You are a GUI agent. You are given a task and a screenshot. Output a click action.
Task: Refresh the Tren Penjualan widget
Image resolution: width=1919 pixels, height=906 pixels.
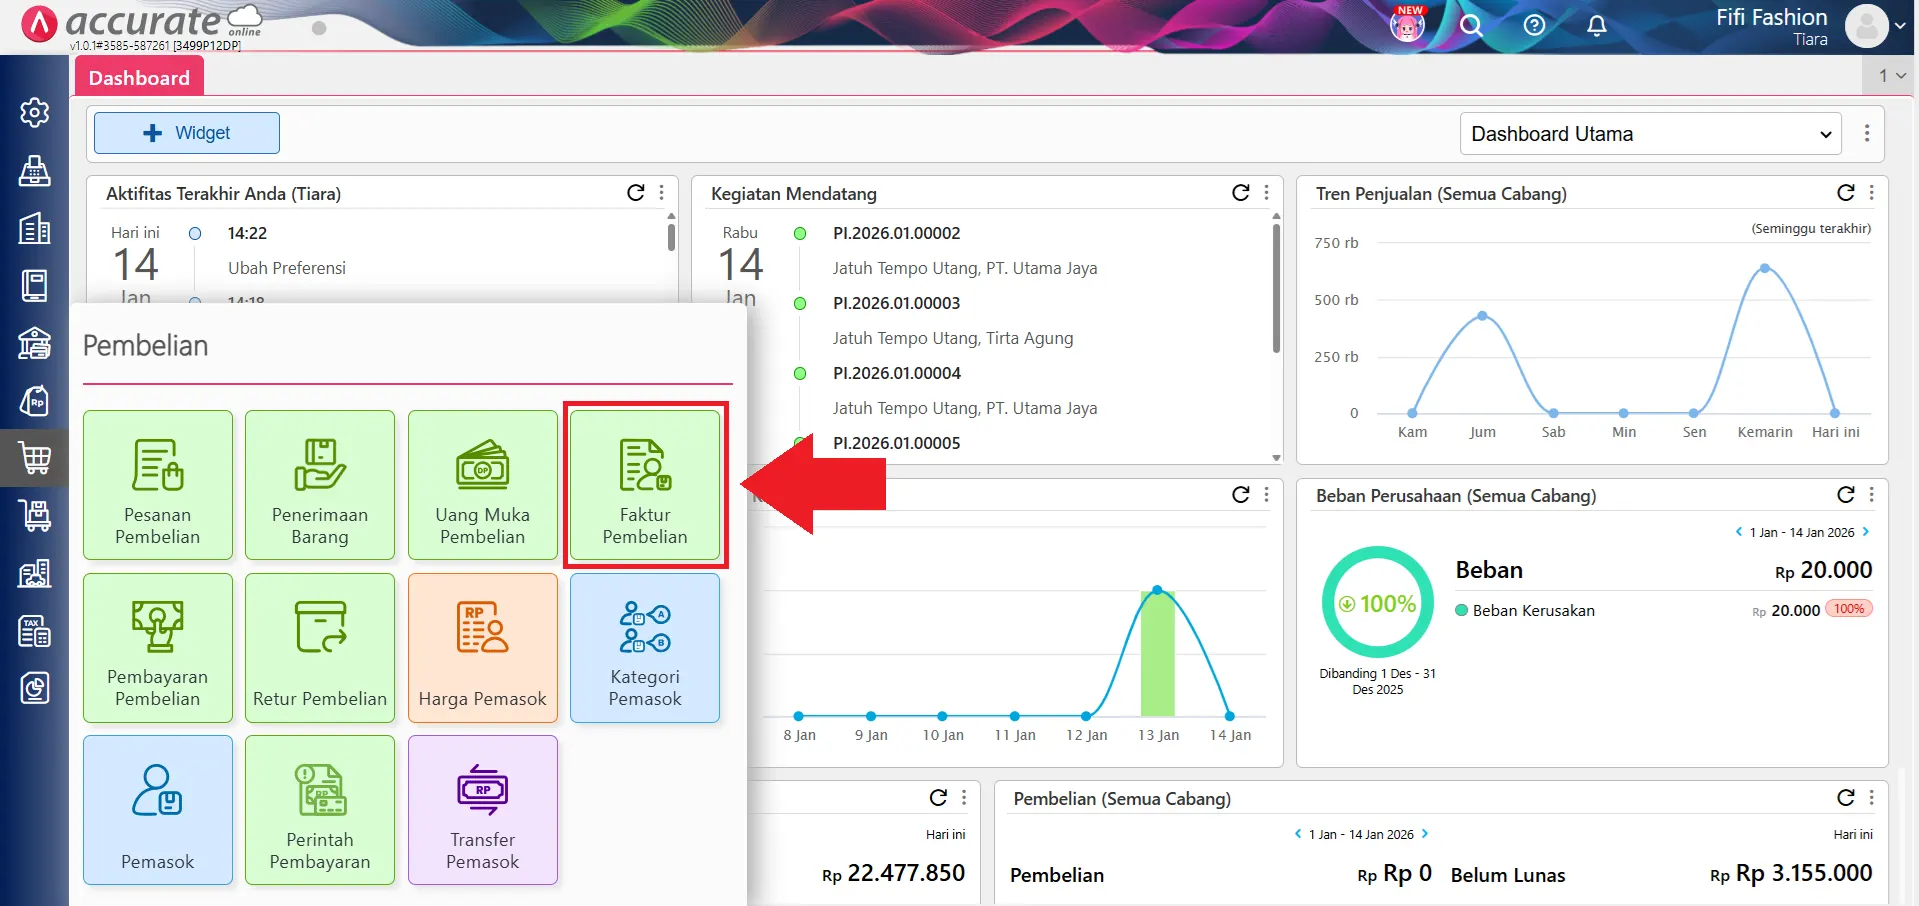click(x=1845, y=193)
